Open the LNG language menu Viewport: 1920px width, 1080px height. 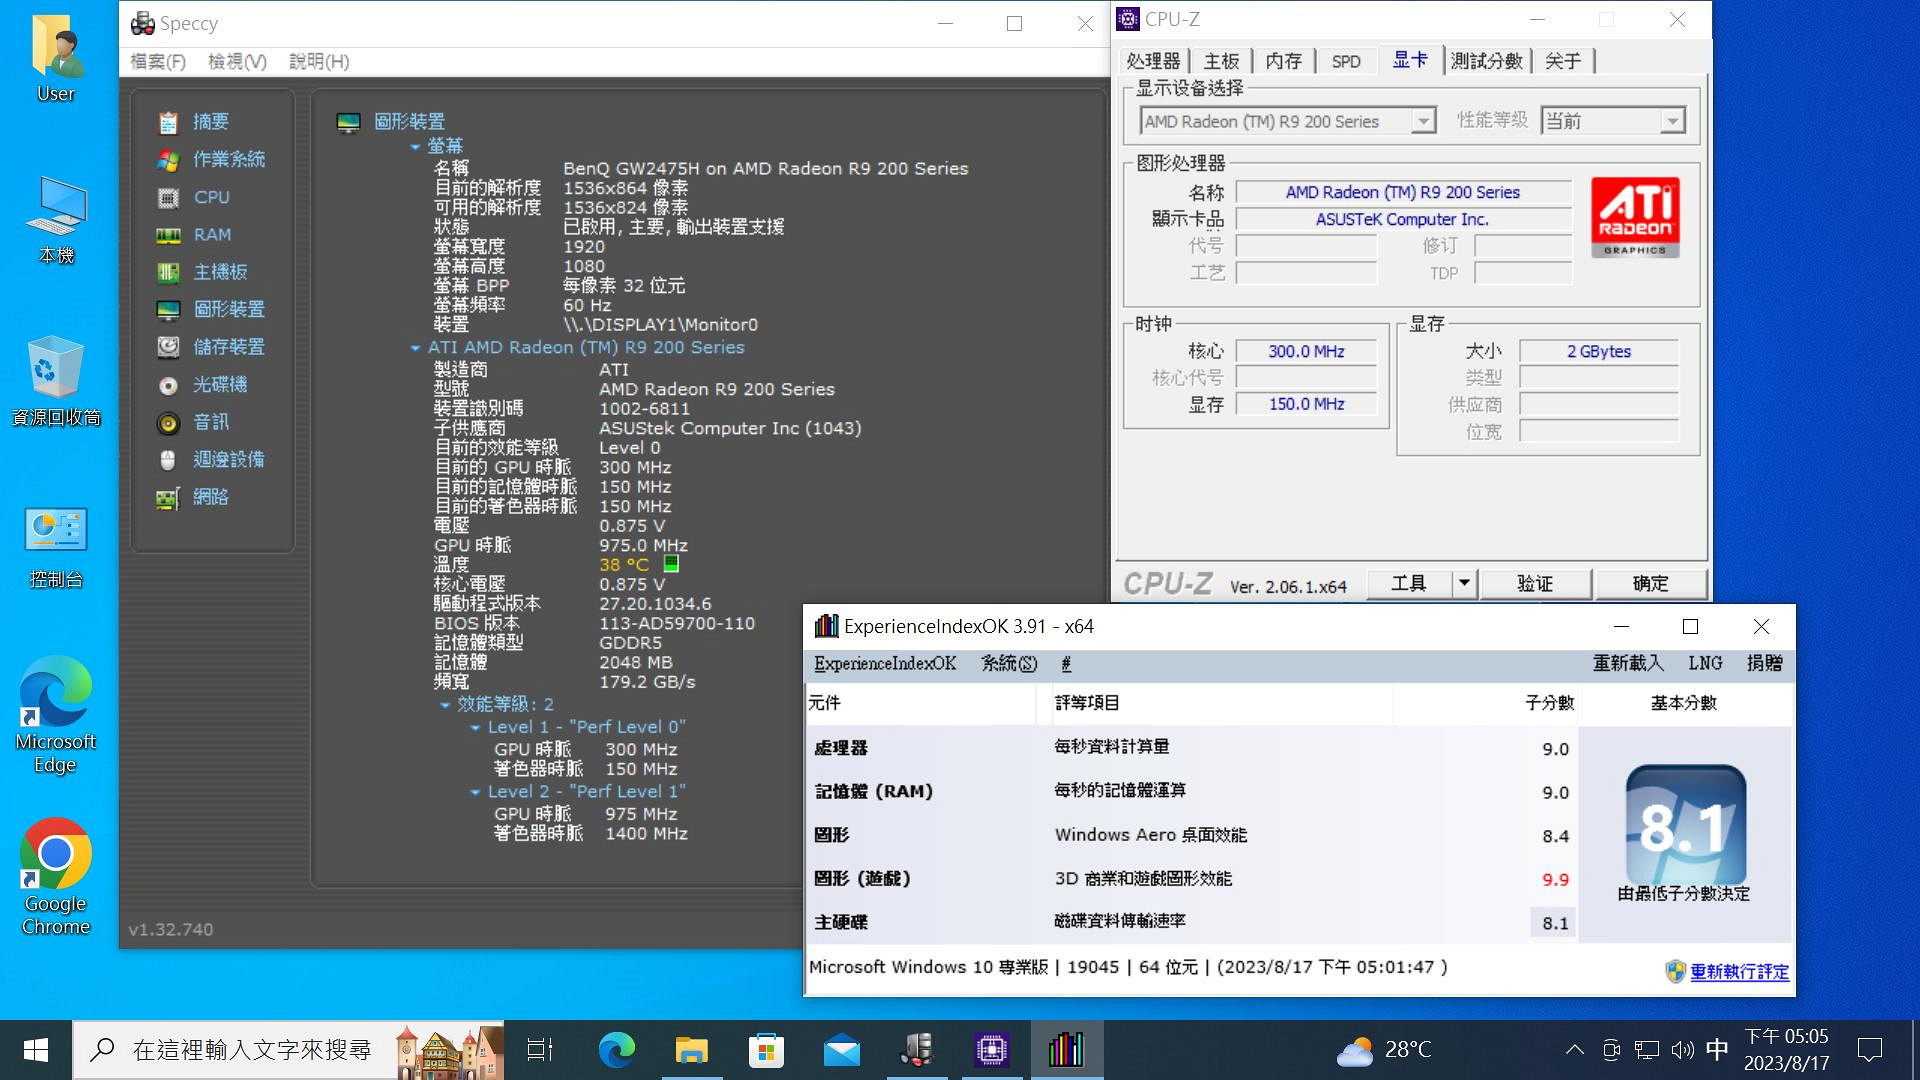(x=1705, y=664)
